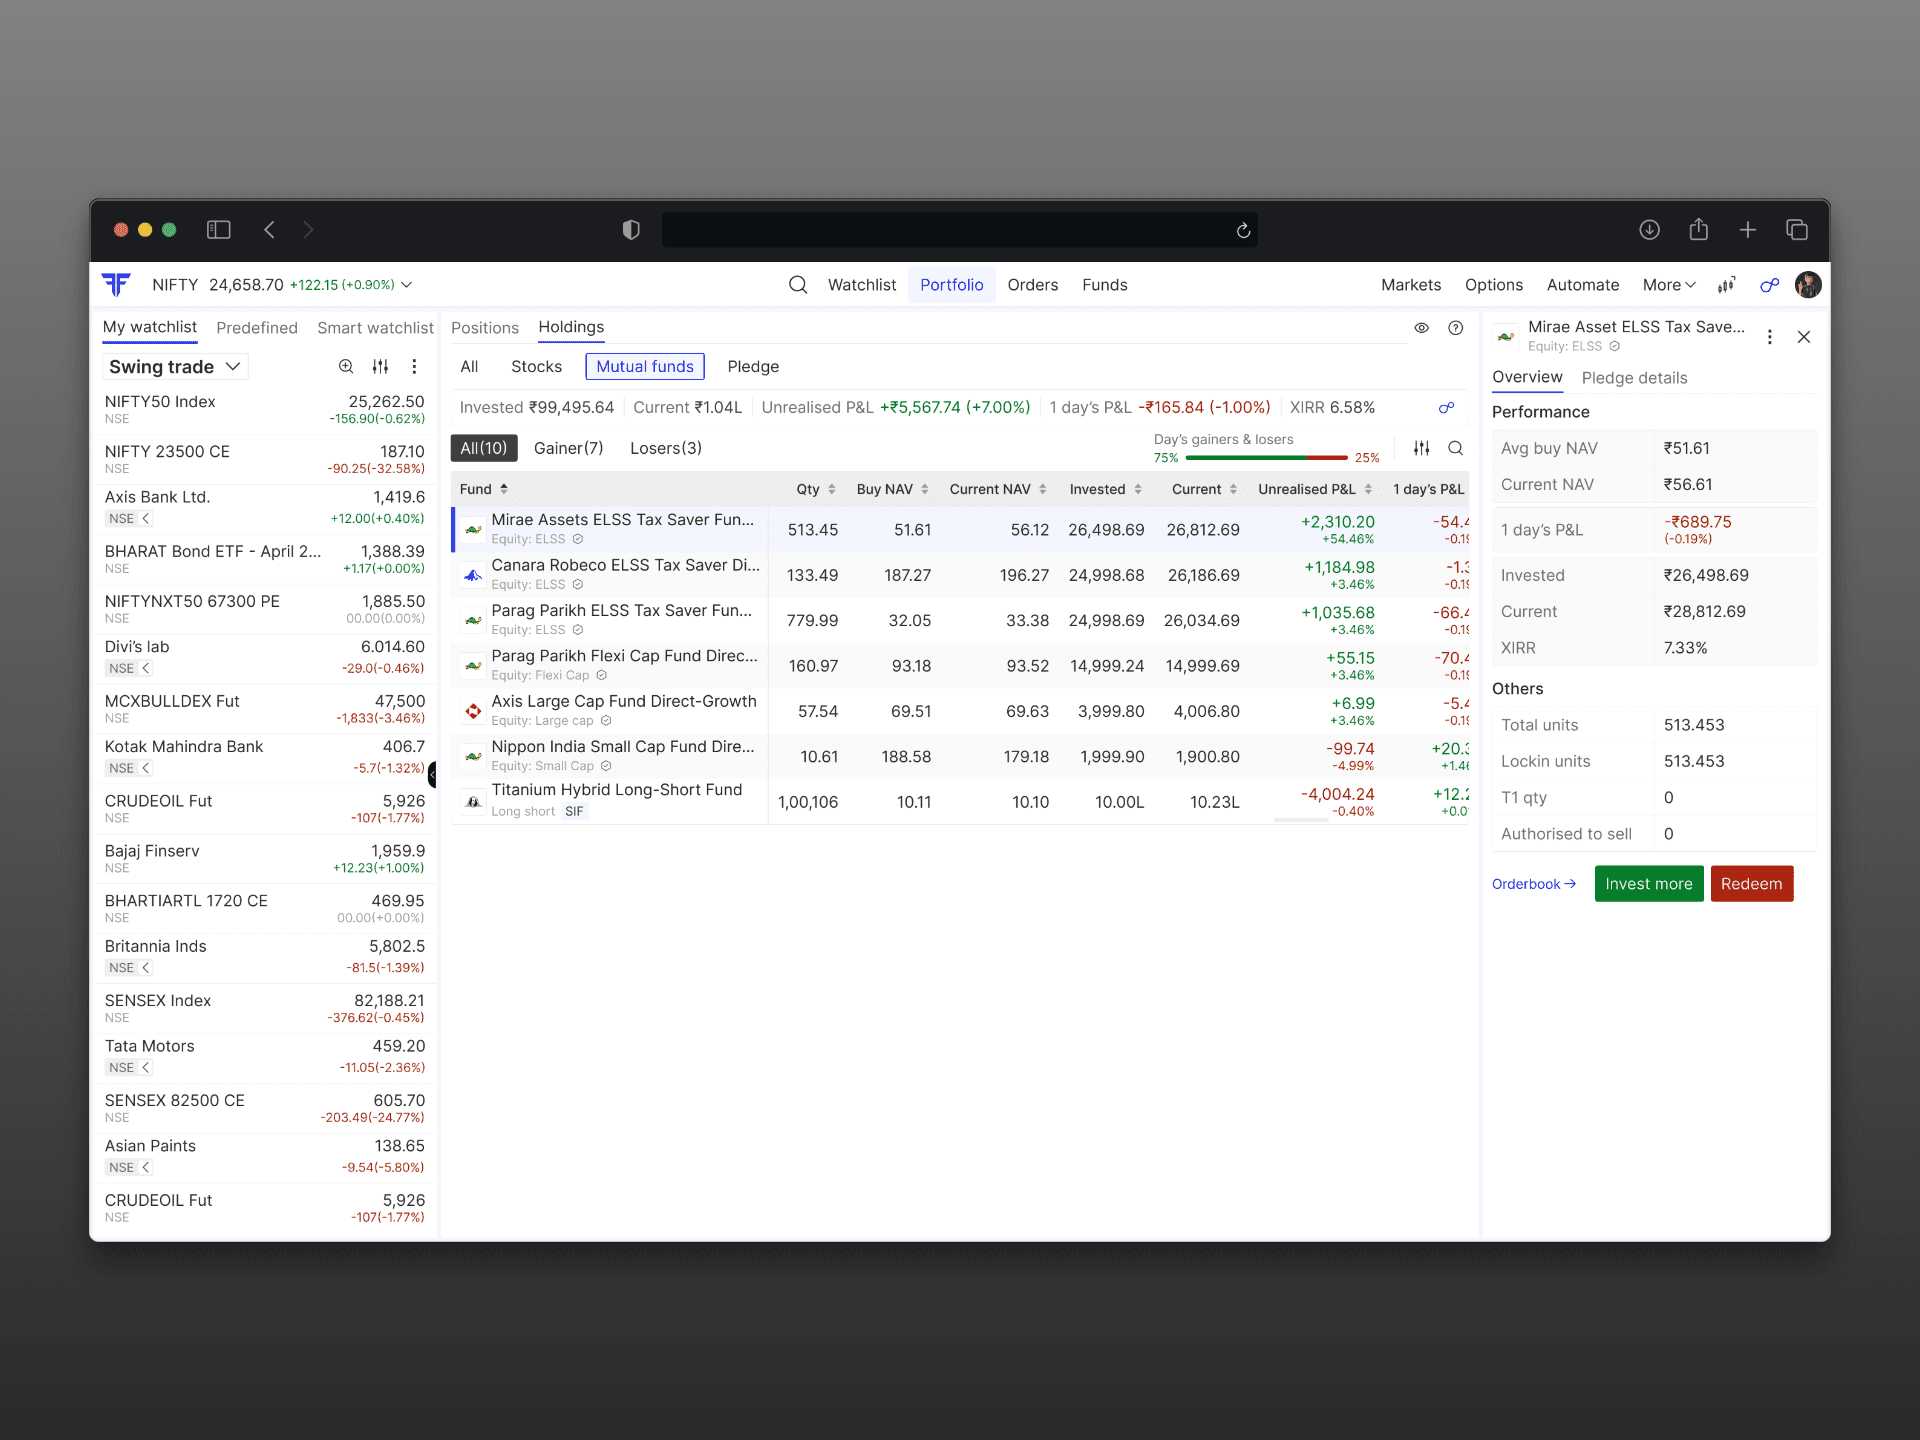Click holdings table search icon
Screen dimensions: 1920x1440
point(1455,449)
